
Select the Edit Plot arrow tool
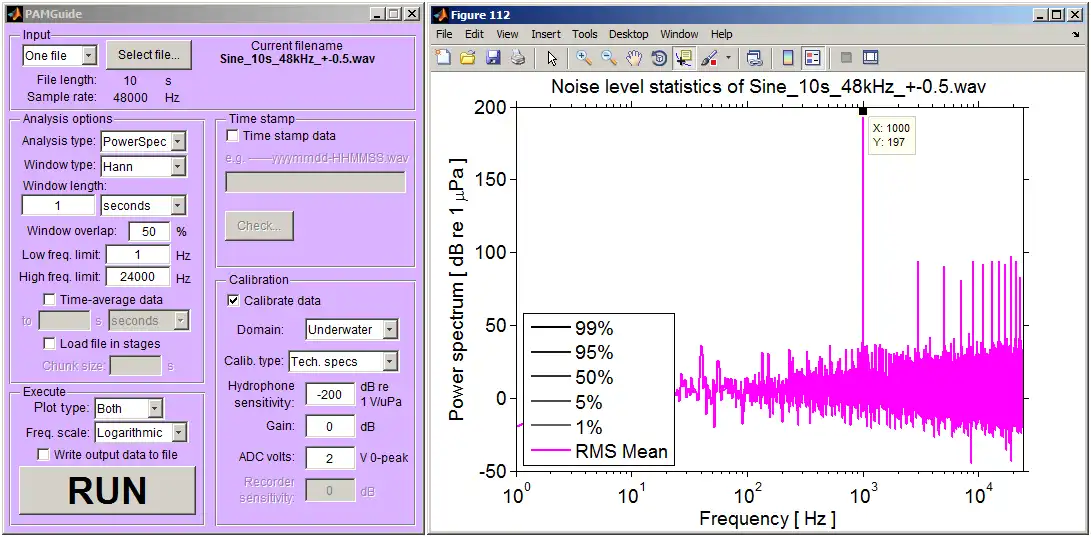coord(552,58)
